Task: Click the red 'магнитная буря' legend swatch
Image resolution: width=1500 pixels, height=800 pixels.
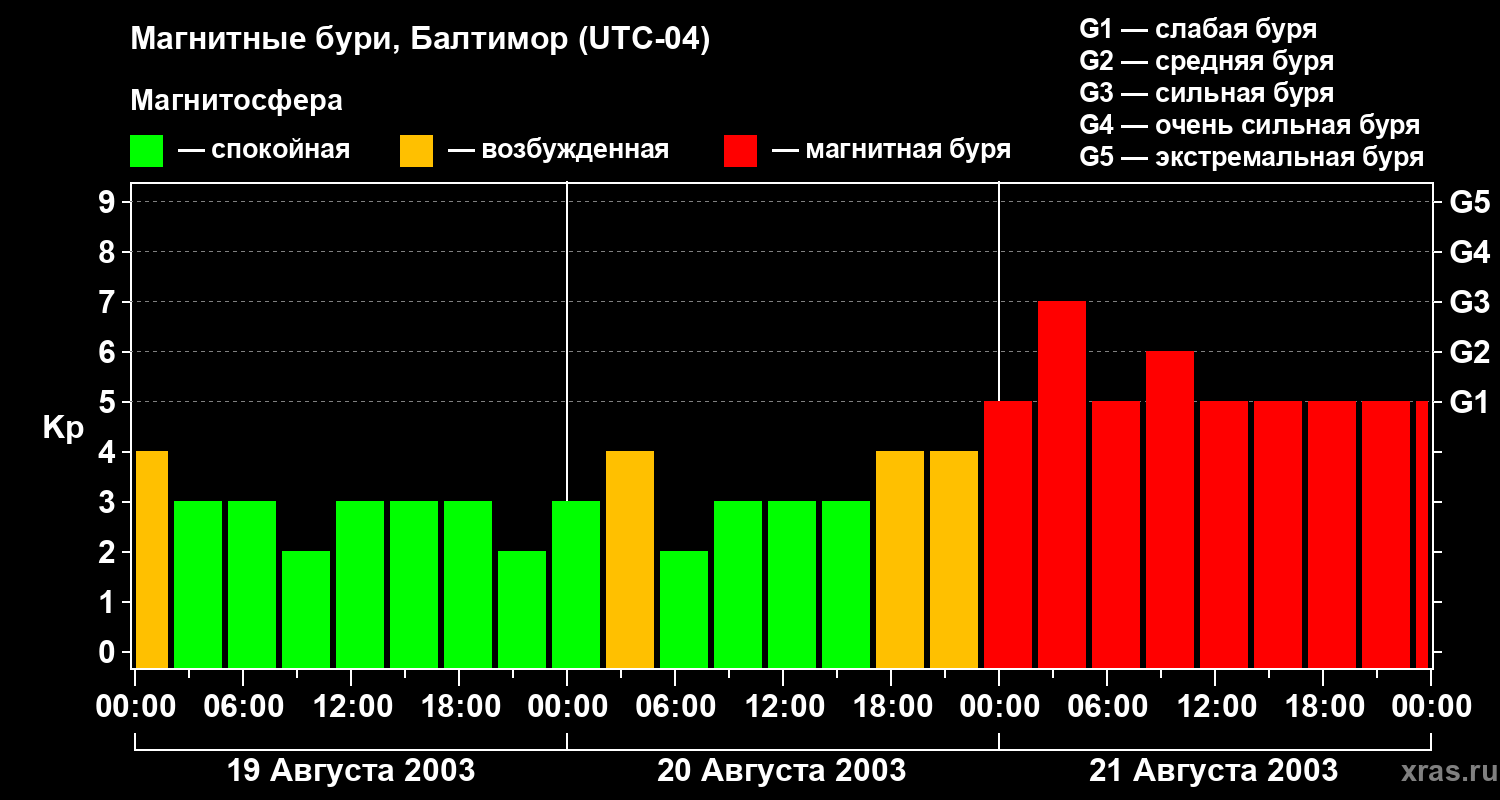Action: coord(740,151)
